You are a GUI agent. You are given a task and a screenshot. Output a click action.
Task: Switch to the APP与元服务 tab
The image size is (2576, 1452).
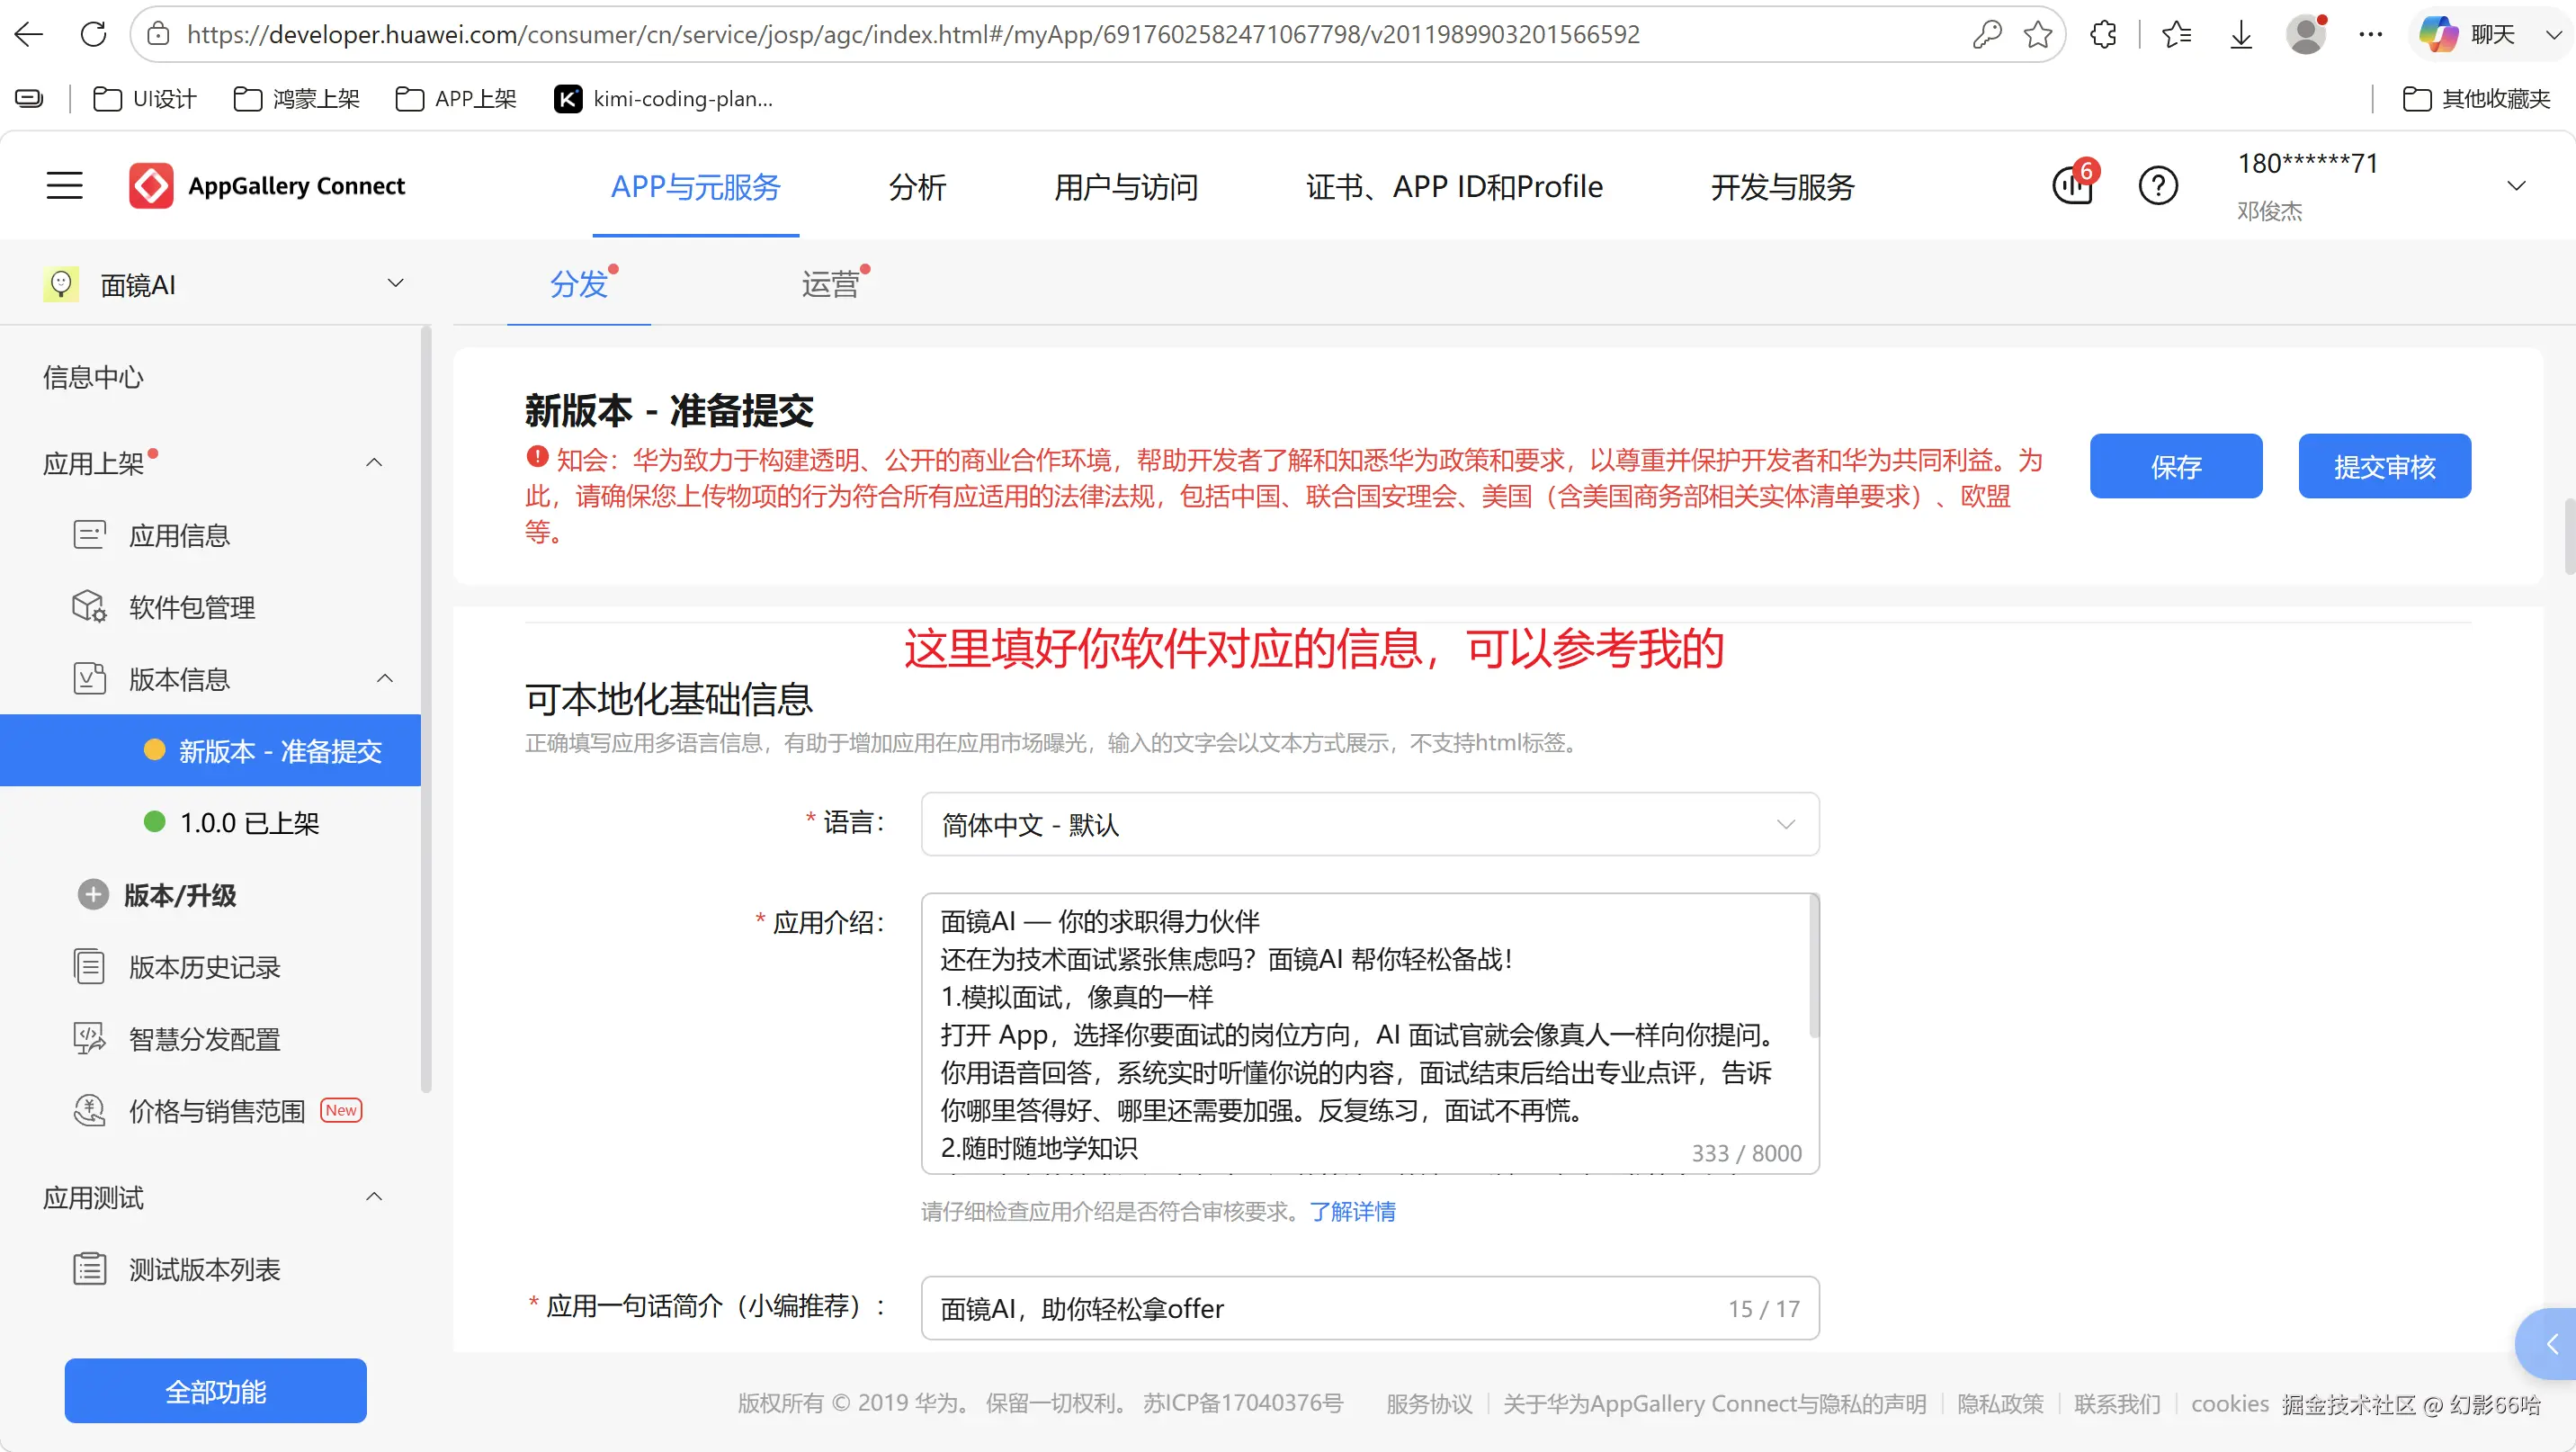pos(696,187)
